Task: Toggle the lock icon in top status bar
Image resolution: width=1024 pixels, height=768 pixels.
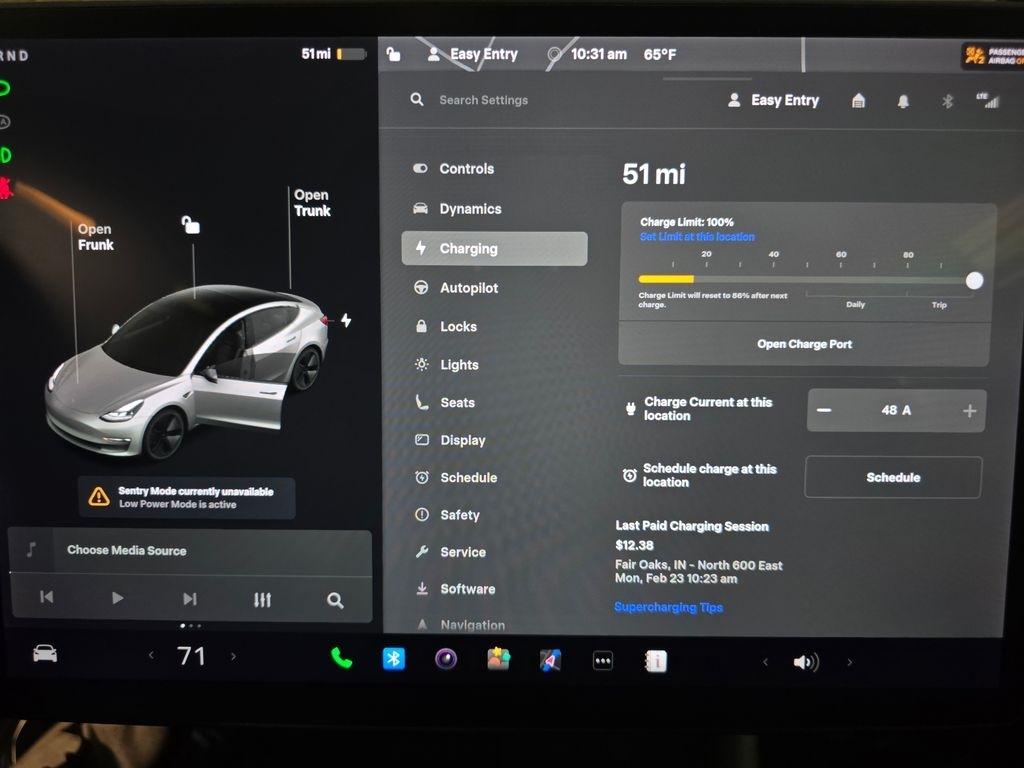Action: [394, 55]
